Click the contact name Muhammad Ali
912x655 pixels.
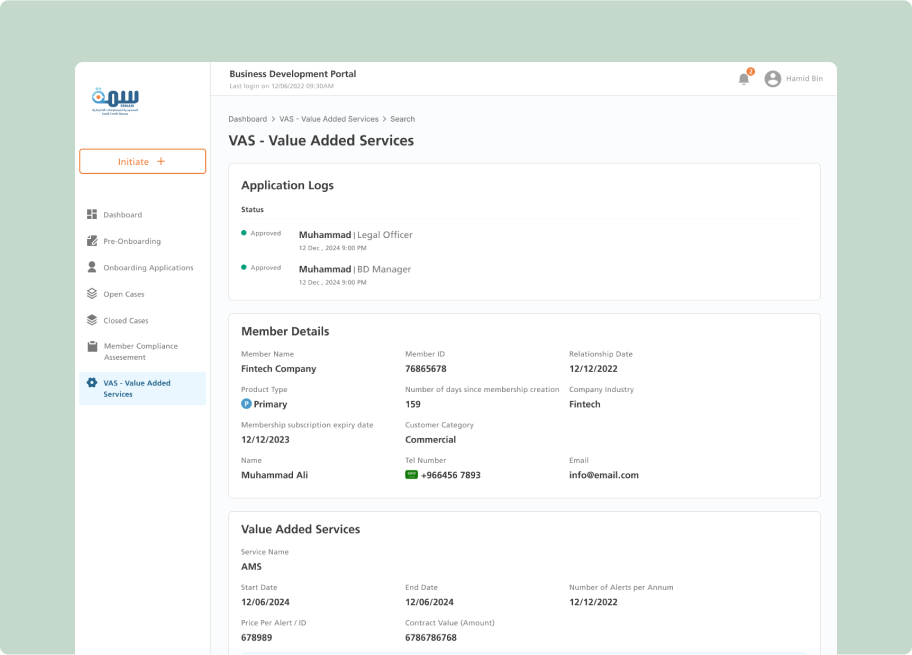pyautogui.click(x=275, y=475)
